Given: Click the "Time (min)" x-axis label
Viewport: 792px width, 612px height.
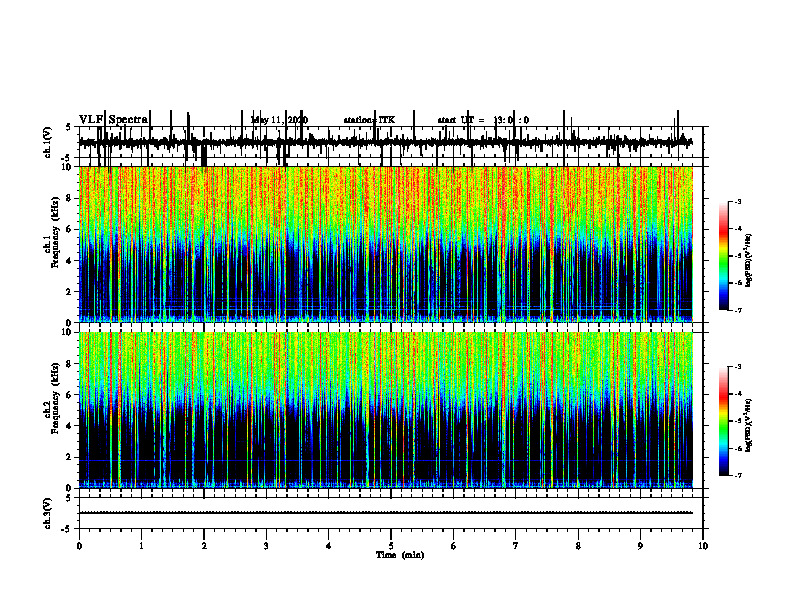Looking at the screenshot, I should [x=400, y=555].
